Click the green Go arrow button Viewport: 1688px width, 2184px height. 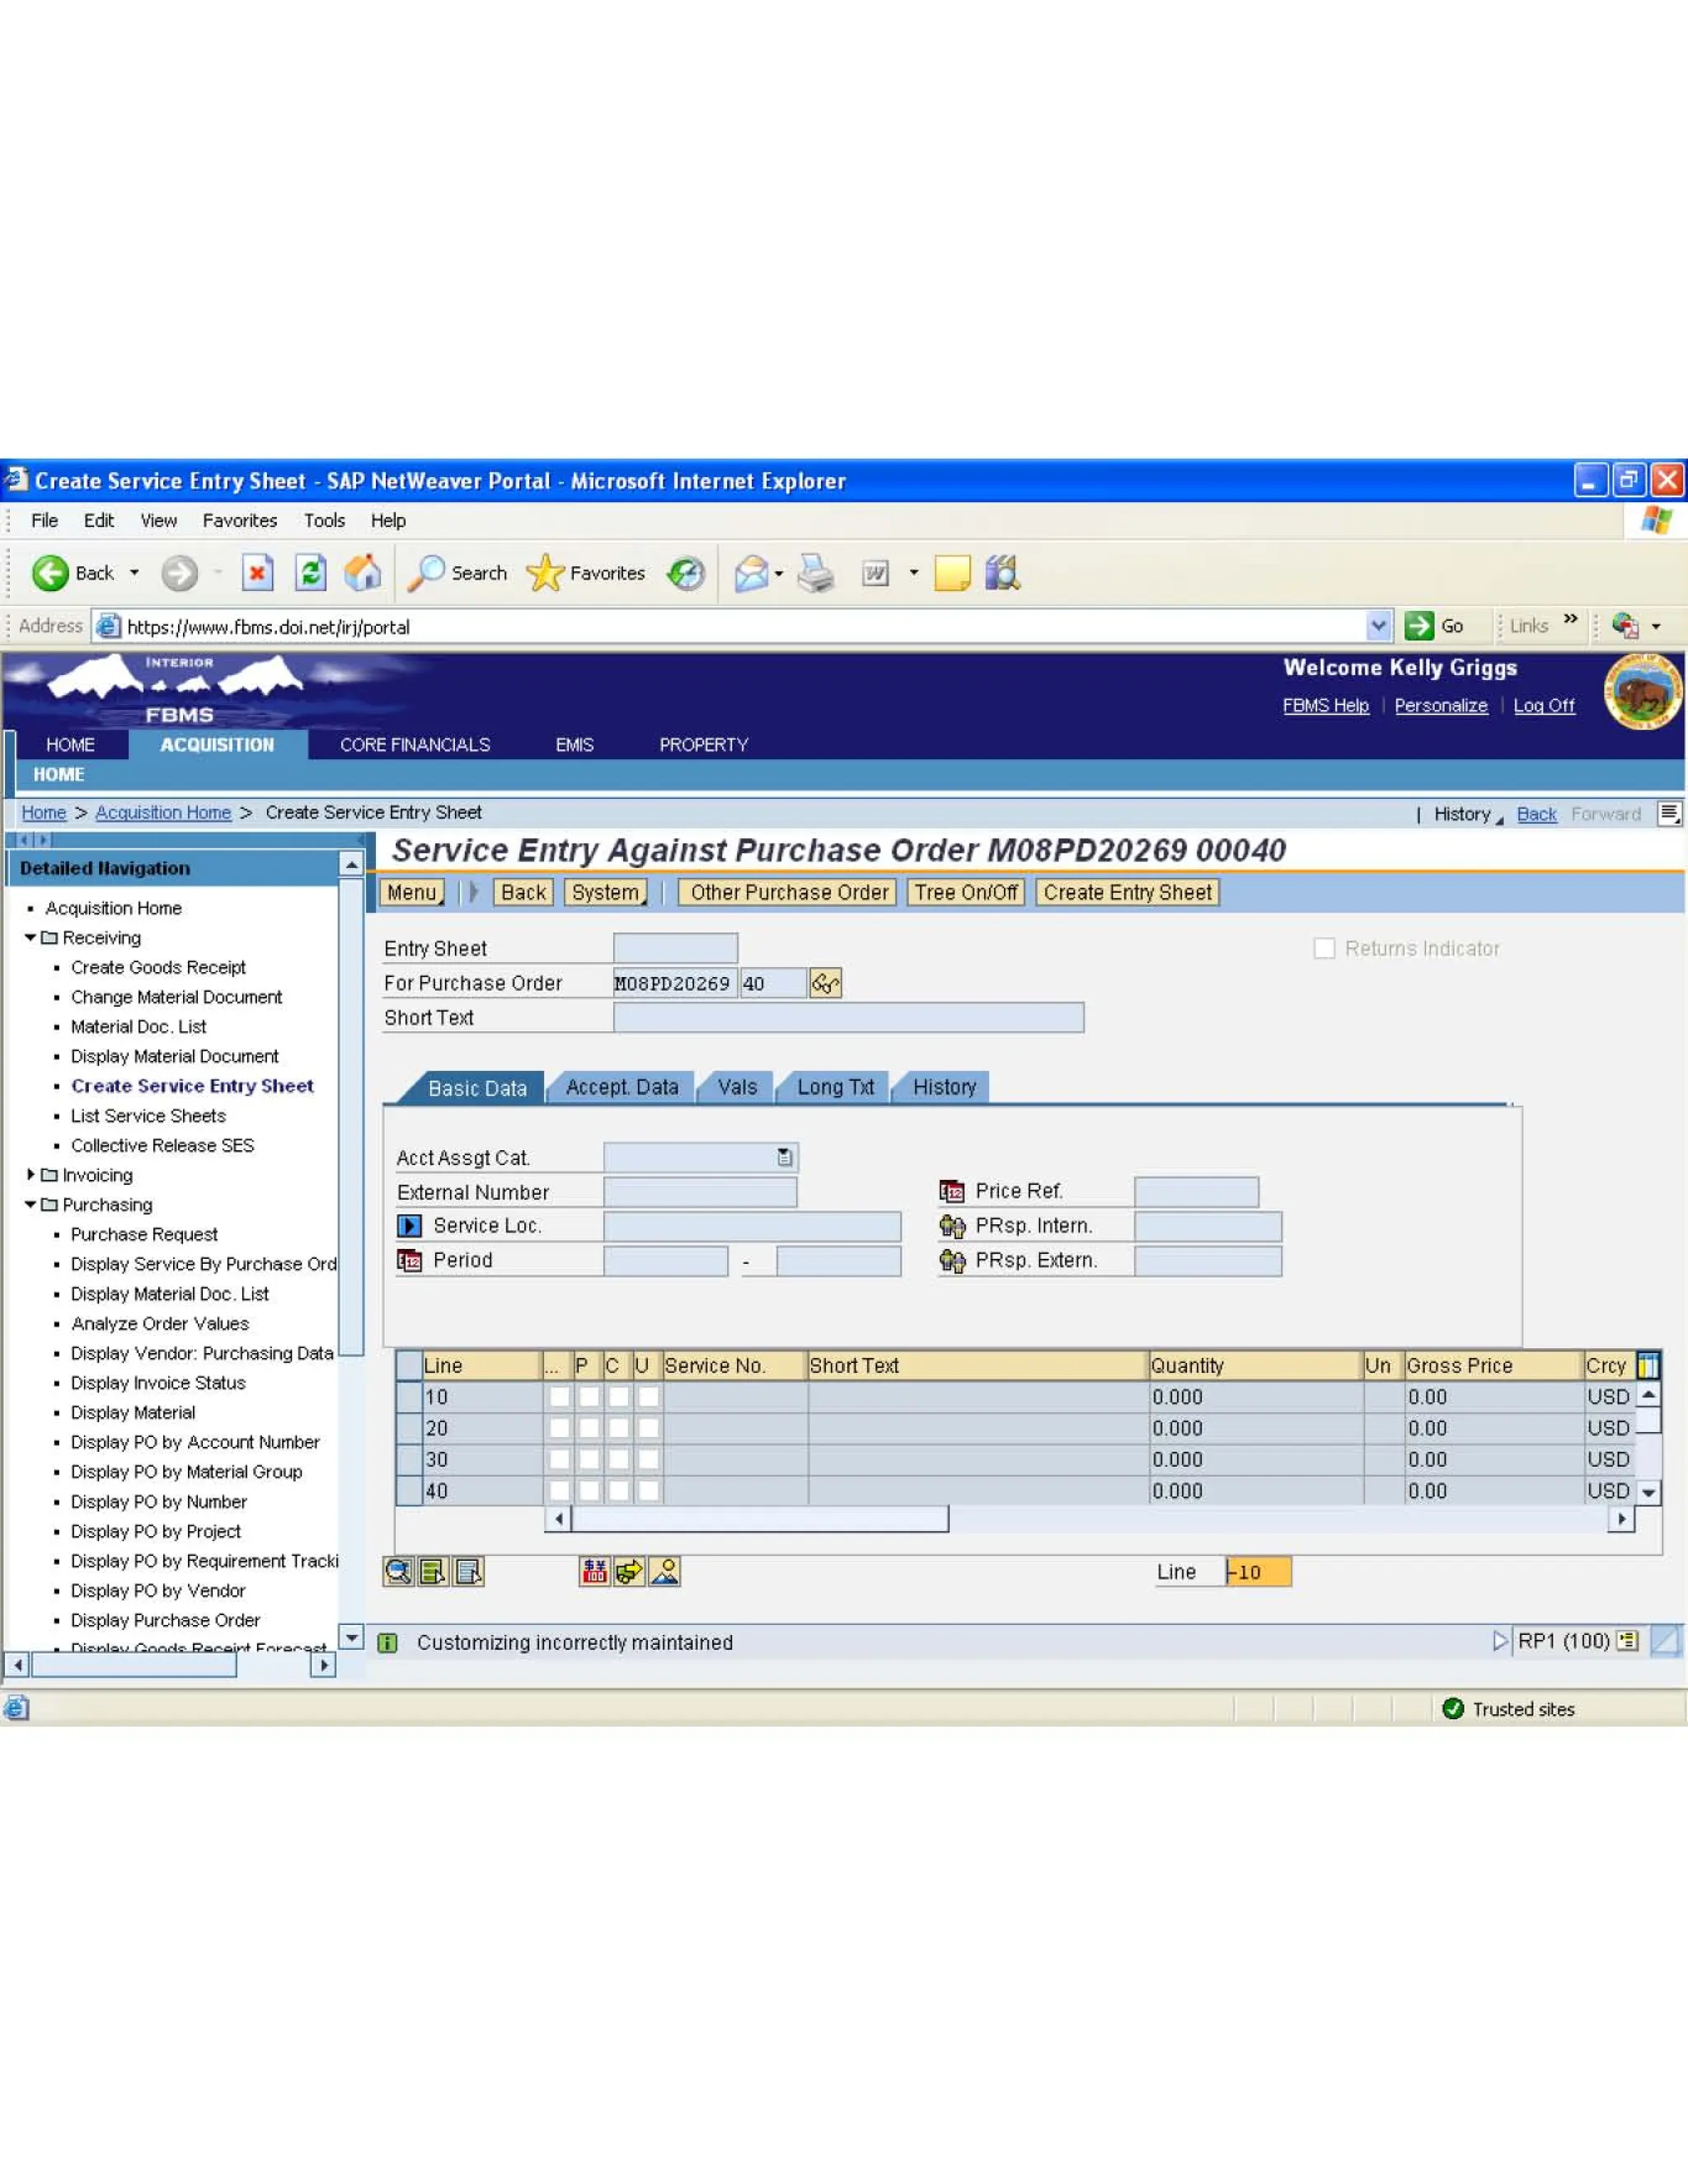click(1418, 626)
